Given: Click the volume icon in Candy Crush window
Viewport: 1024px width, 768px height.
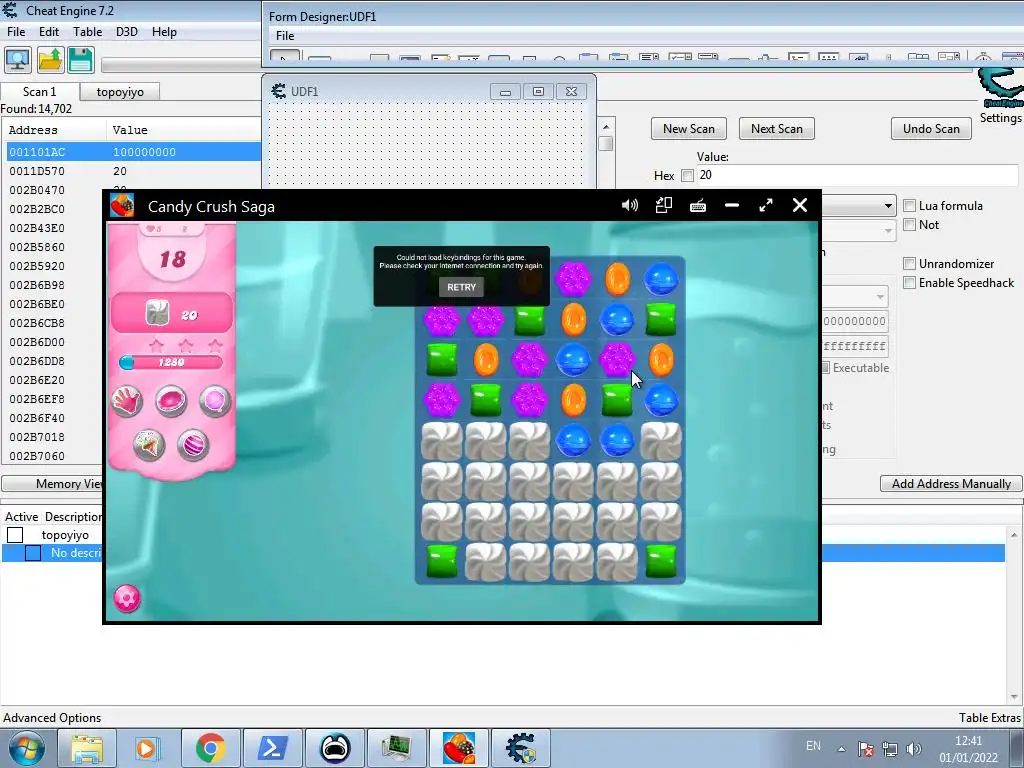Looking at the screenshot, I should [x=630, y=206].
